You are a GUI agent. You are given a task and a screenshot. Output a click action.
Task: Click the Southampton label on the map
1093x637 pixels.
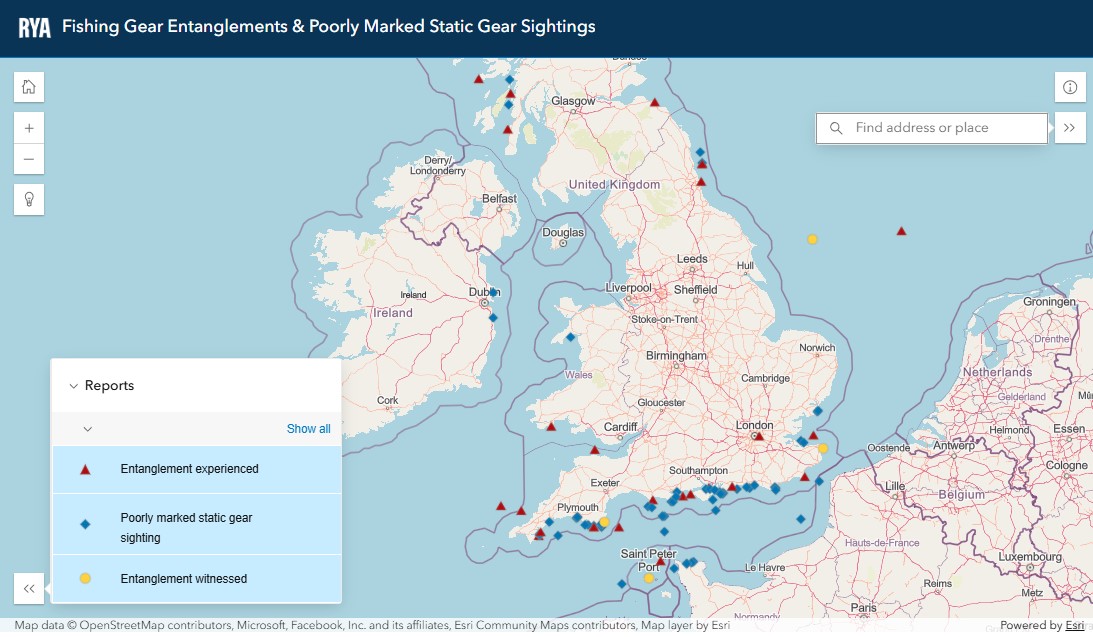click(x=698, y=470)
